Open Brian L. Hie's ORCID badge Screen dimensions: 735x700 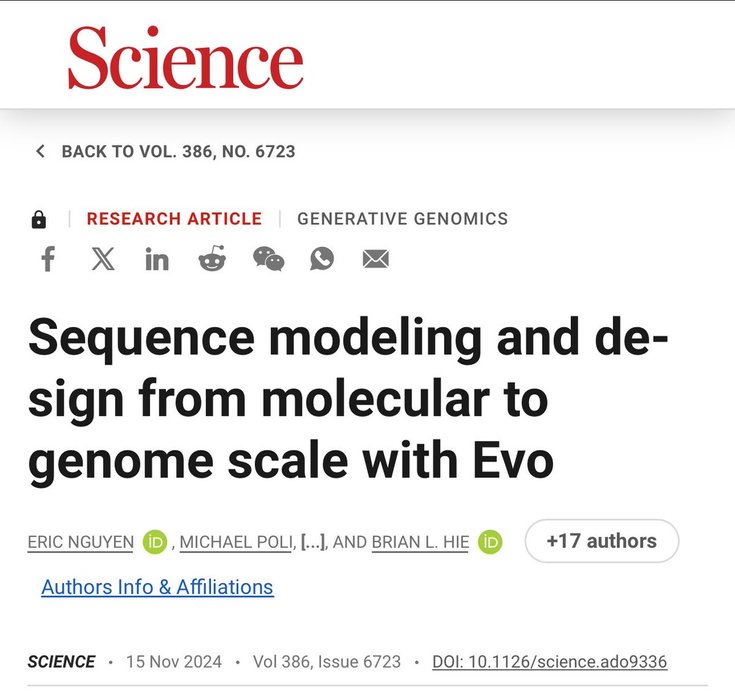[x=490, y=542]
